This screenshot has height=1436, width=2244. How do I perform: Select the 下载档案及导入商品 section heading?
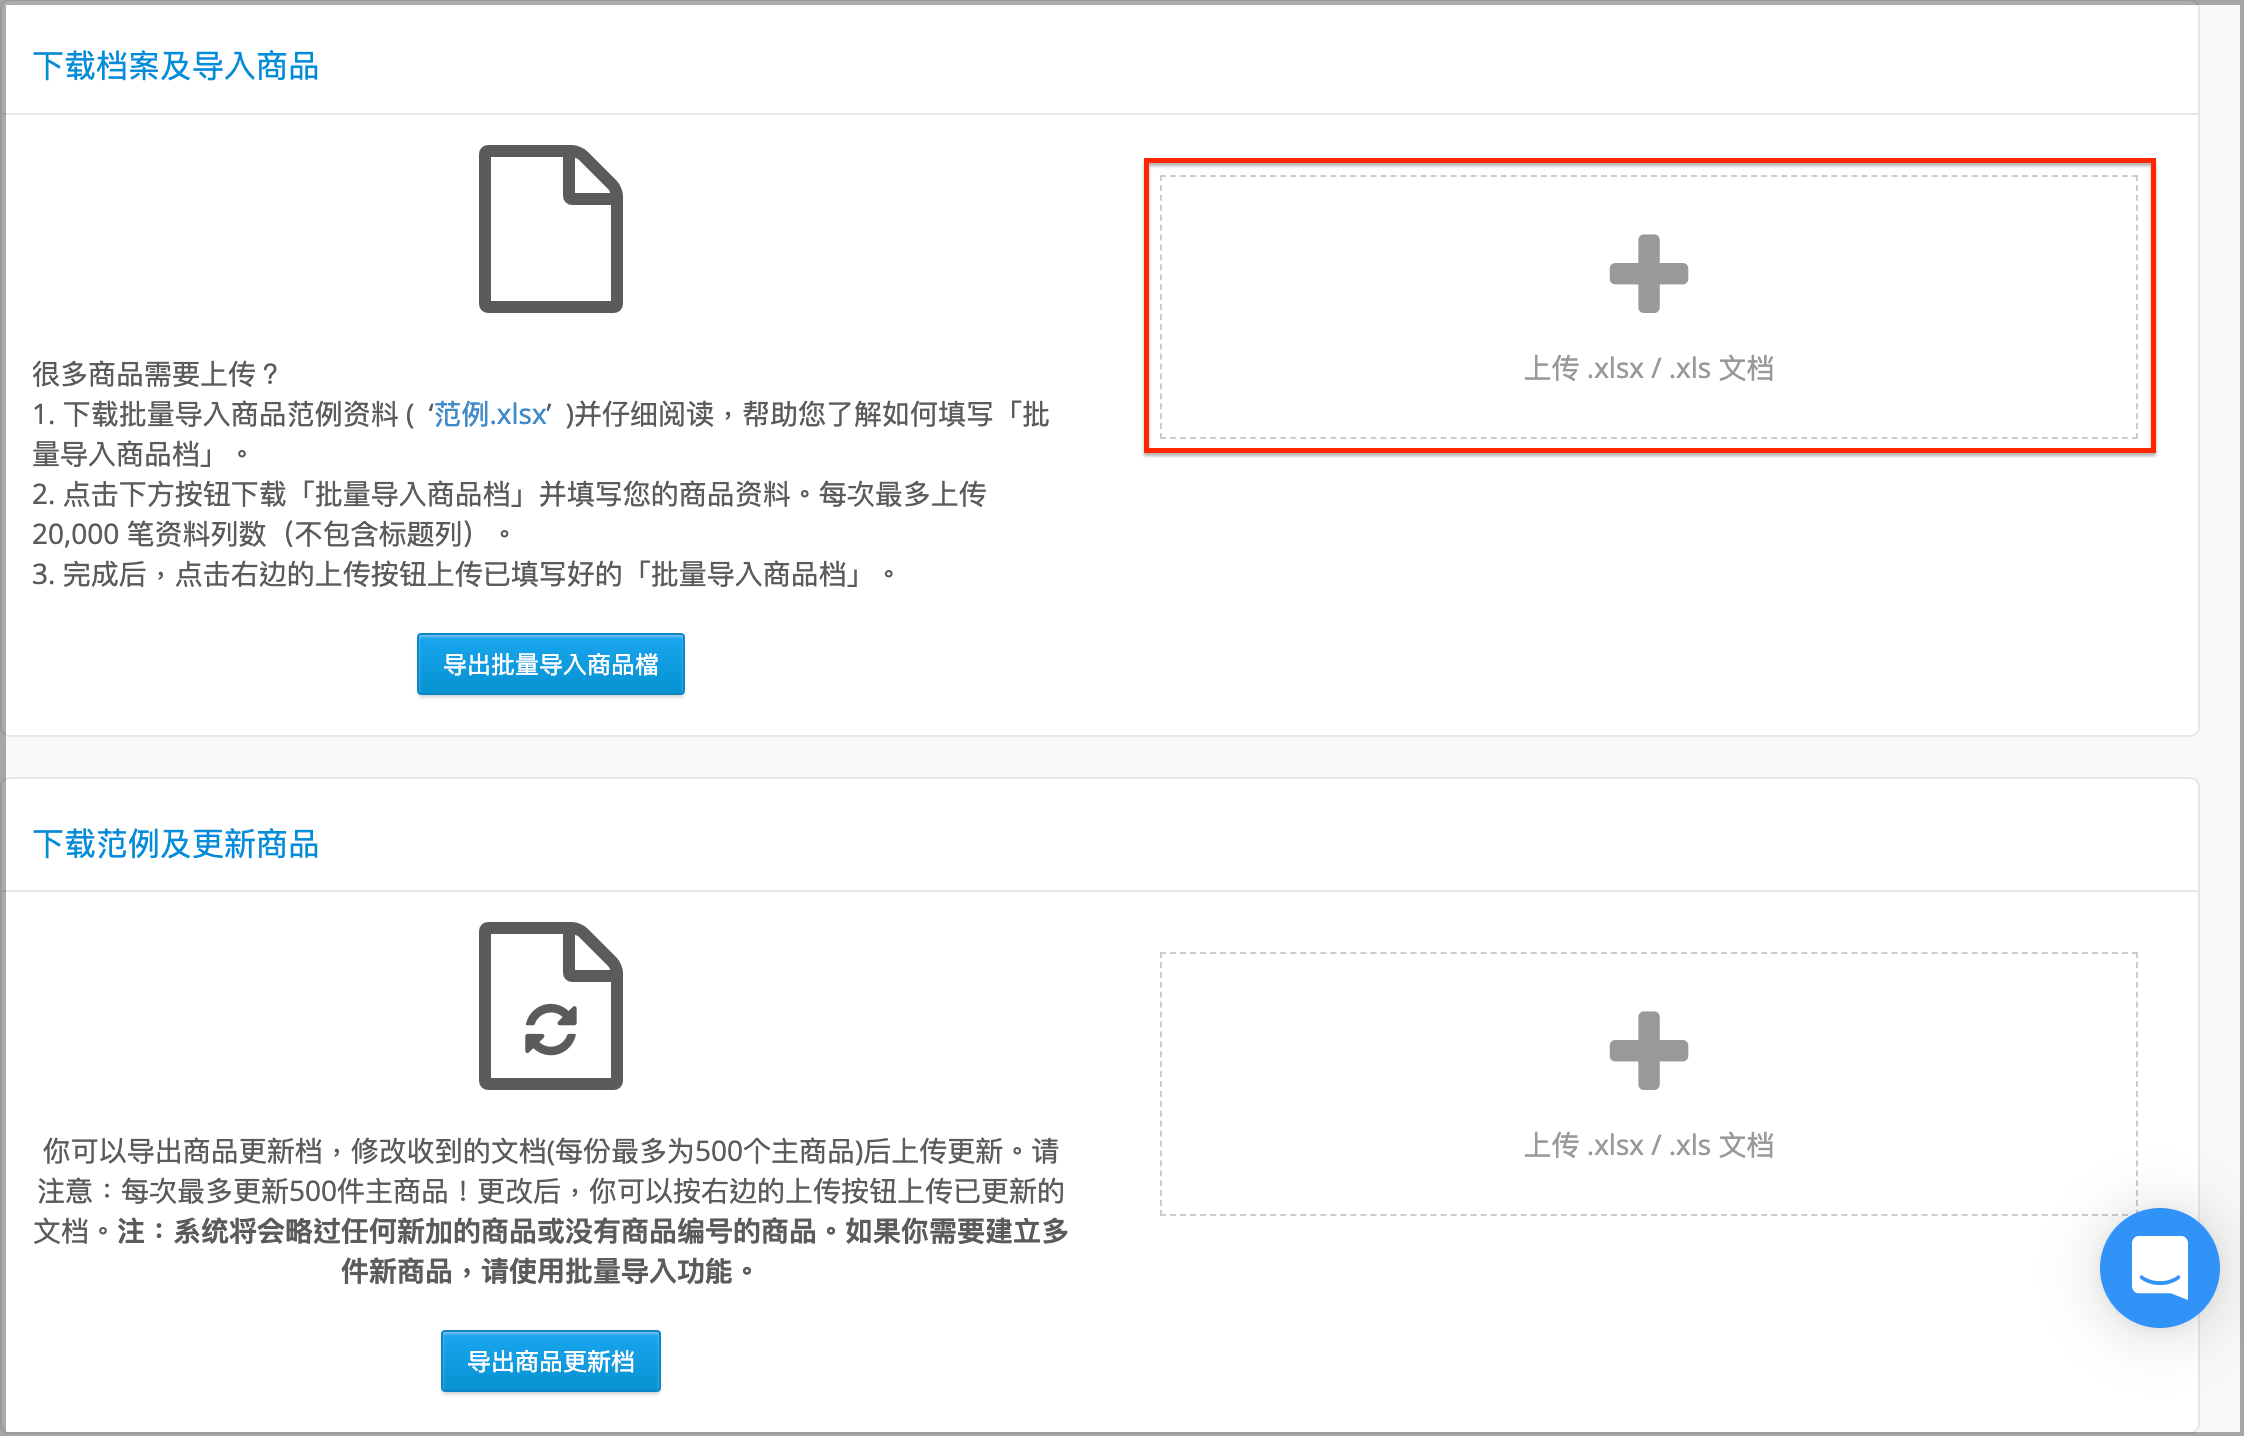tap(176, 66)
